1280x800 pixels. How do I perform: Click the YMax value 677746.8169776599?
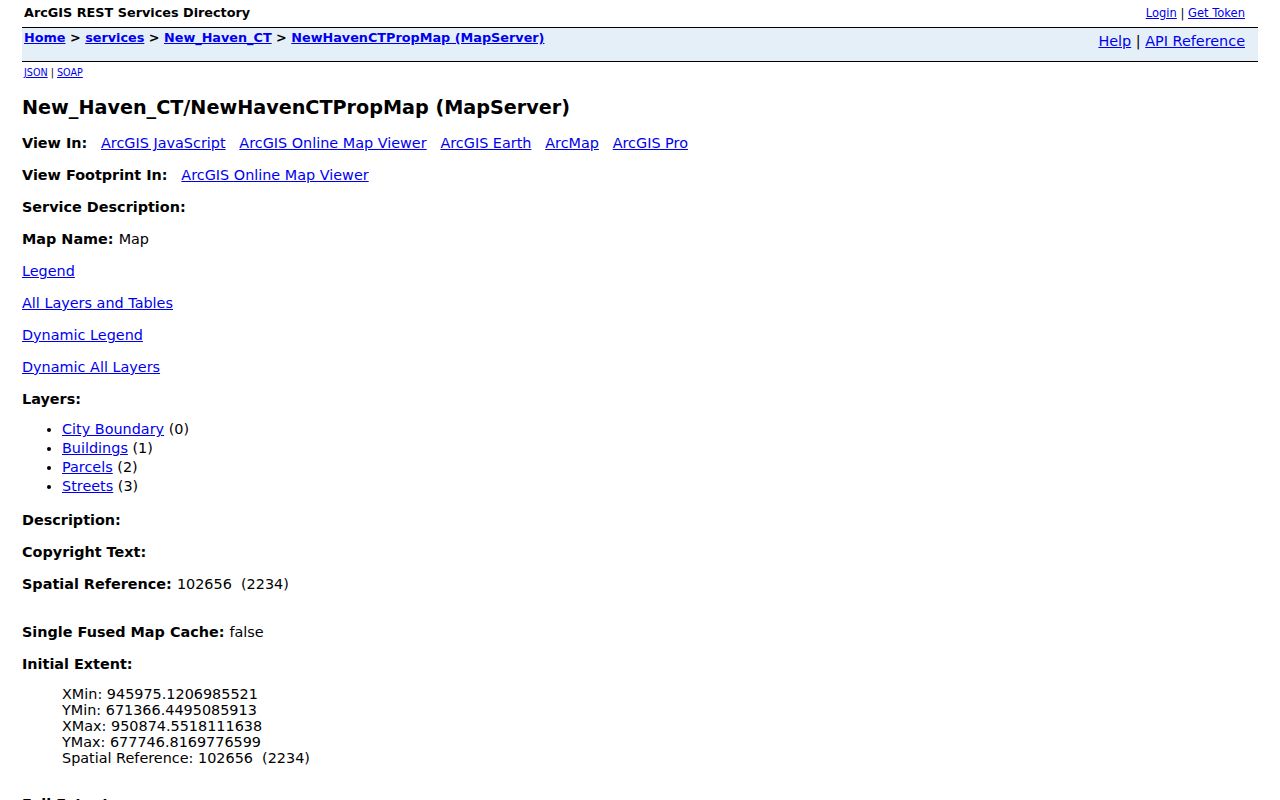185,742
